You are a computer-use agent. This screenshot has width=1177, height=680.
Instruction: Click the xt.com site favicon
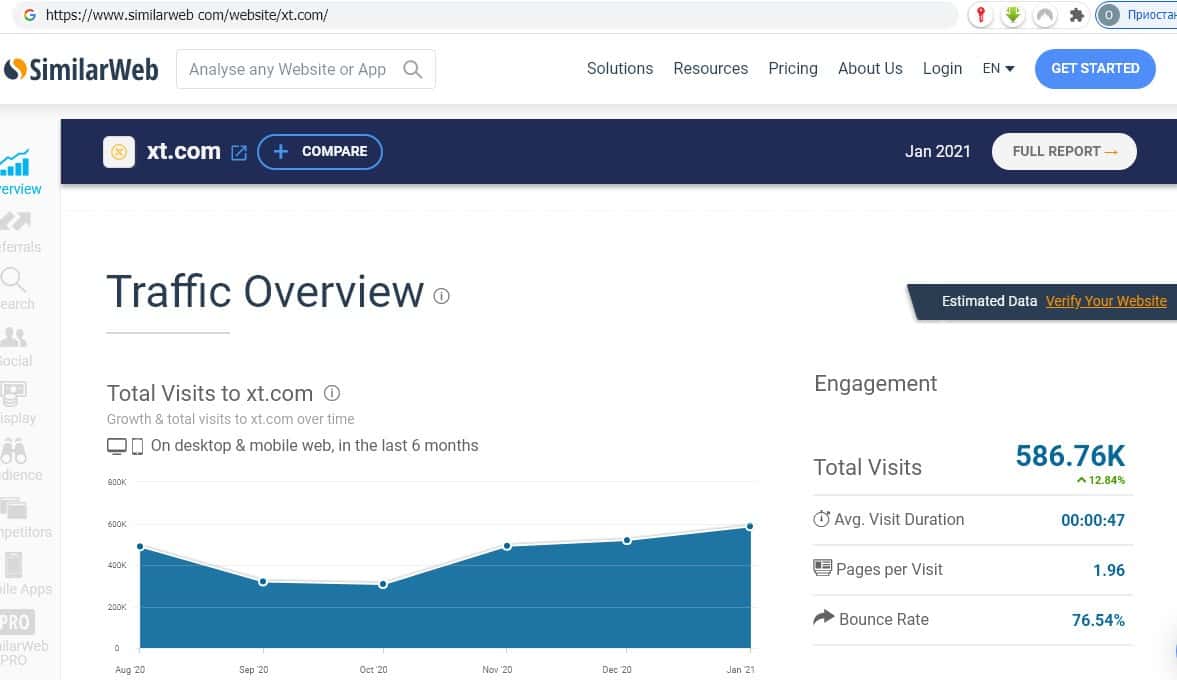(x=119, y=152)
